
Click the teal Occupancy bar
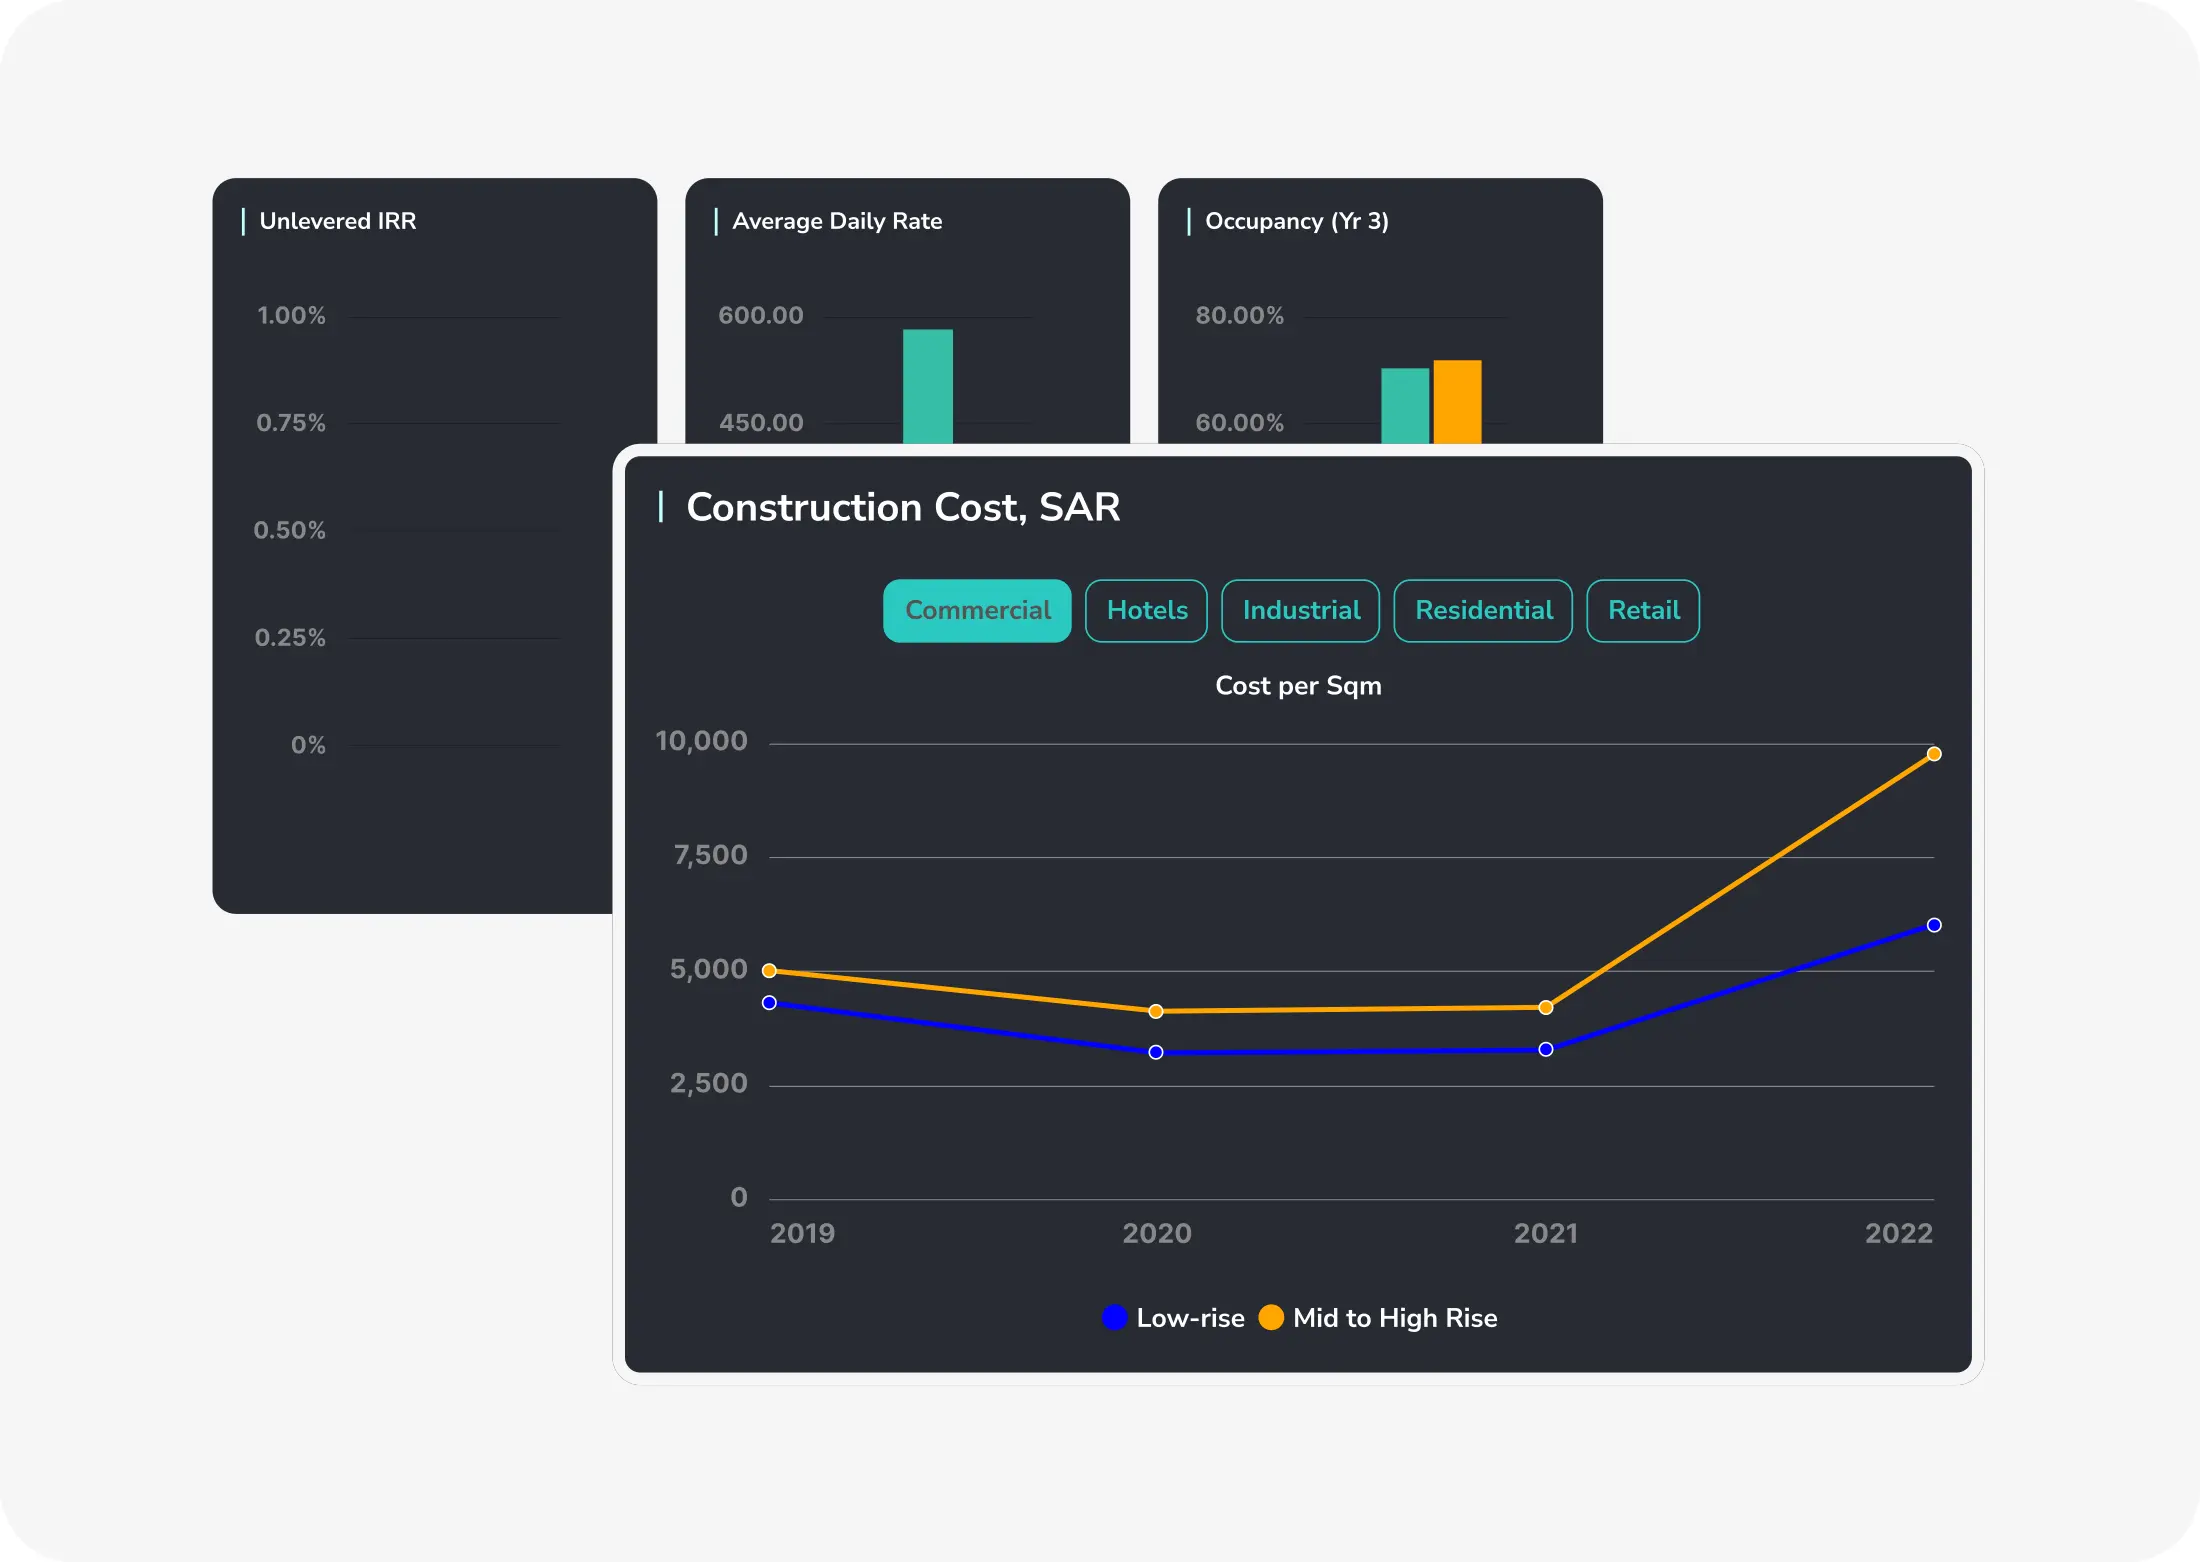[x=1405, y=405]
